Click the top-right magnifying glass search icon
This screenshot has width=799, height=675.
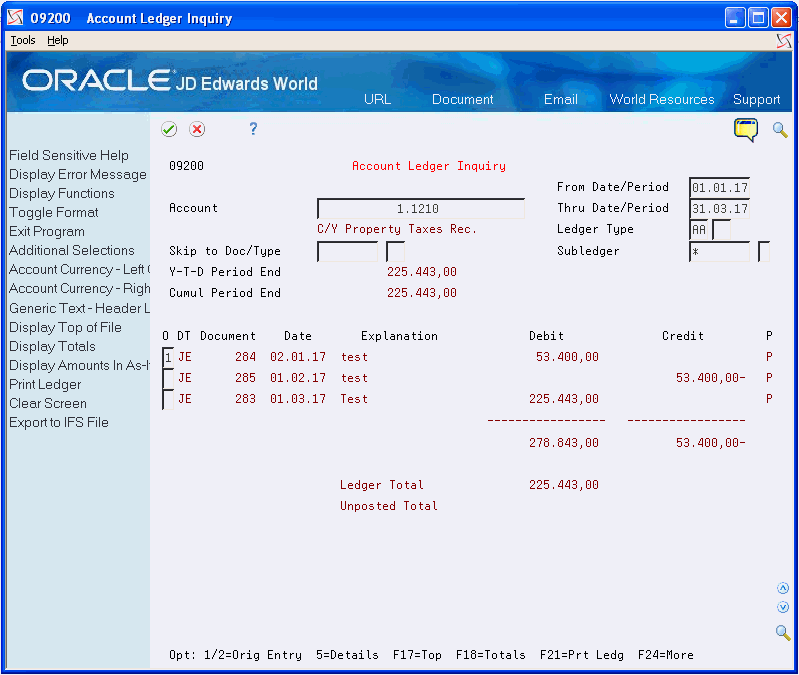(x=780, y=130)
